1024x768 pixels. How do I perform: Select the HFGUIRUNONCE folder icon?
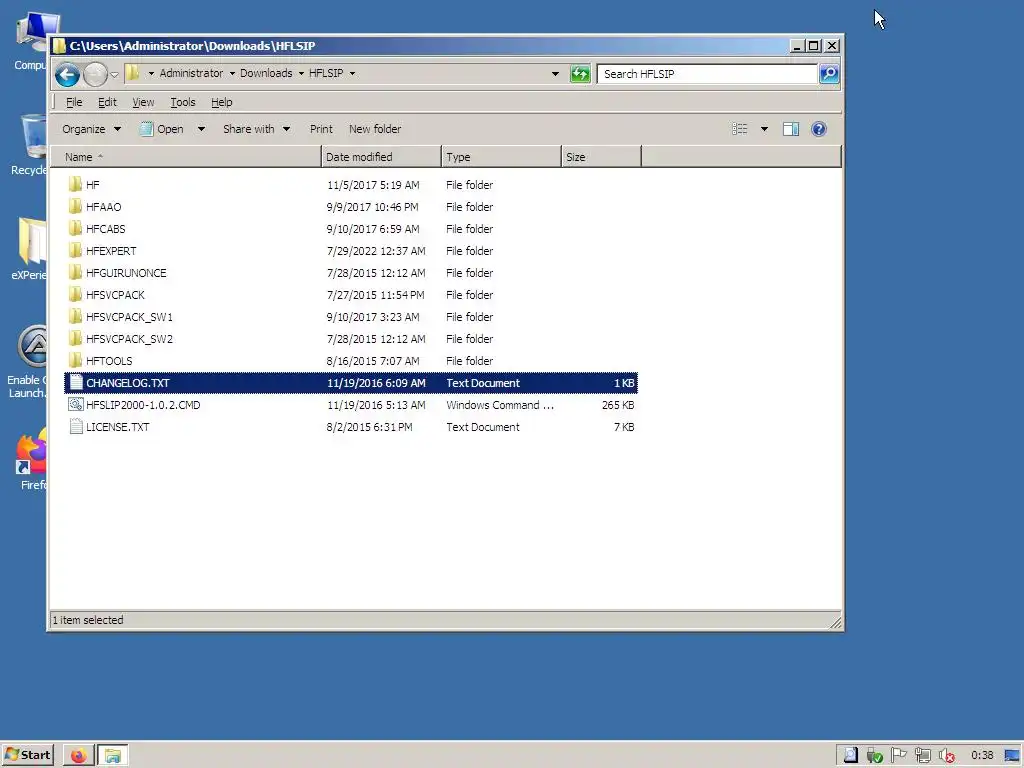point(75,272)
